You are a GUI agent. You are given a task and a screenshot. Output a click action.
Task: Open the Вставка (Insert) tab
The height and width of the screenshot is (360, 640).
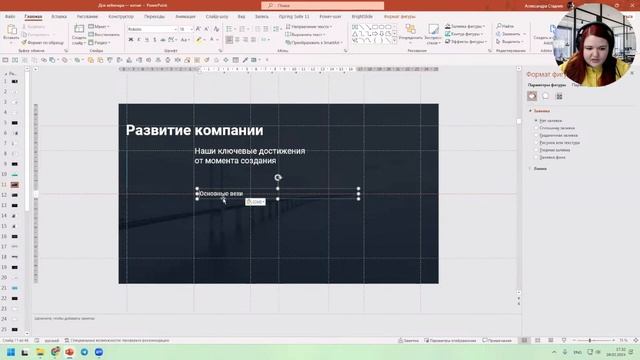tap(59, 16)
